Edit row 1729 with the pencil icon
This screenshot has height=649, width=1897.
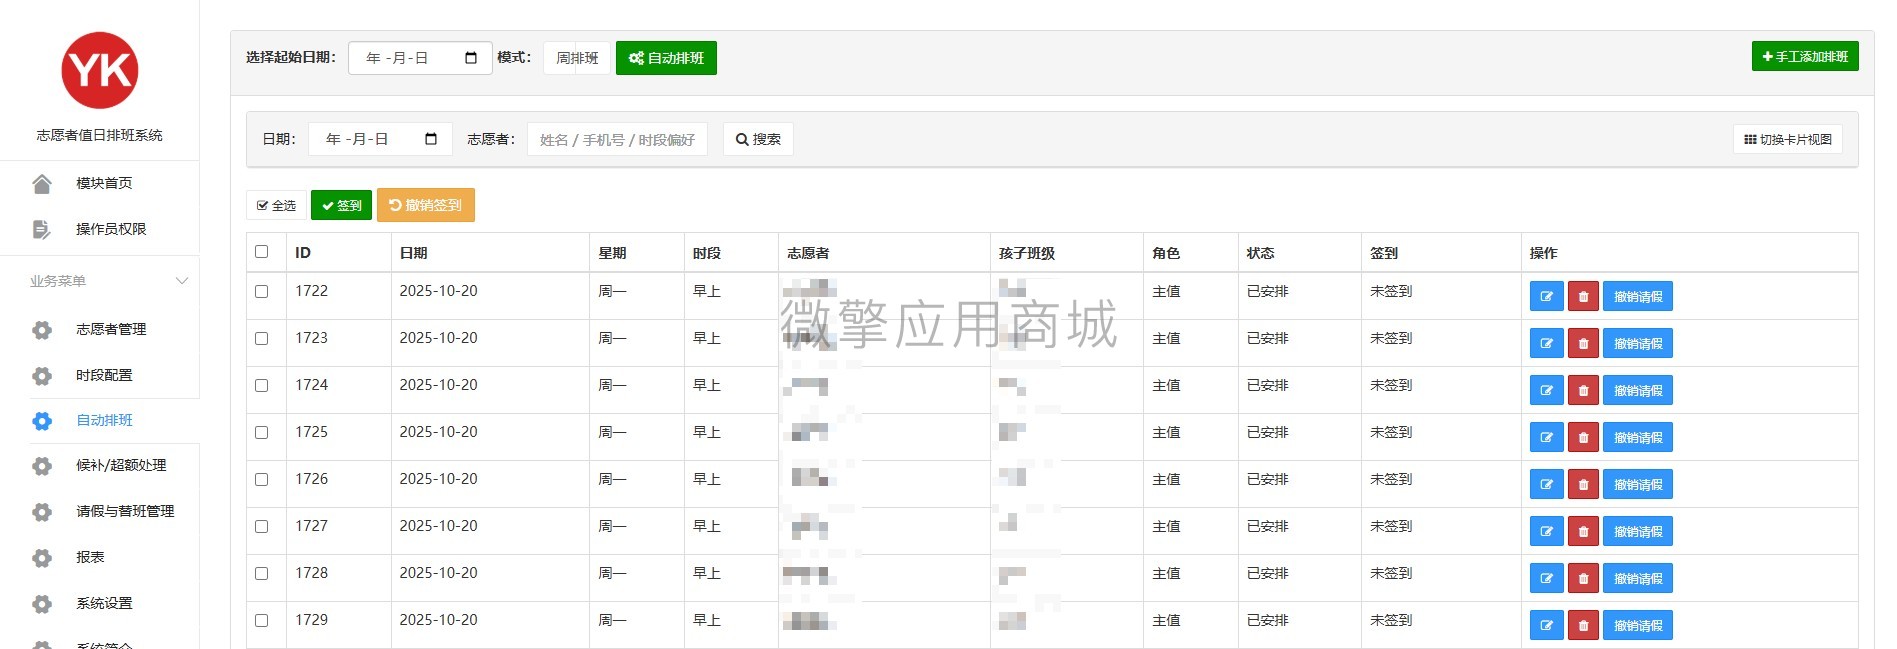click(x=1546, y=625)
